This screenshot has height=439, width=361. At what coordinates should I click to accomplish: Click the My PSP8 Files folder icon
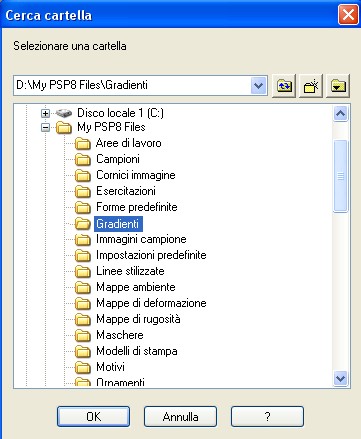pos(63,127)
